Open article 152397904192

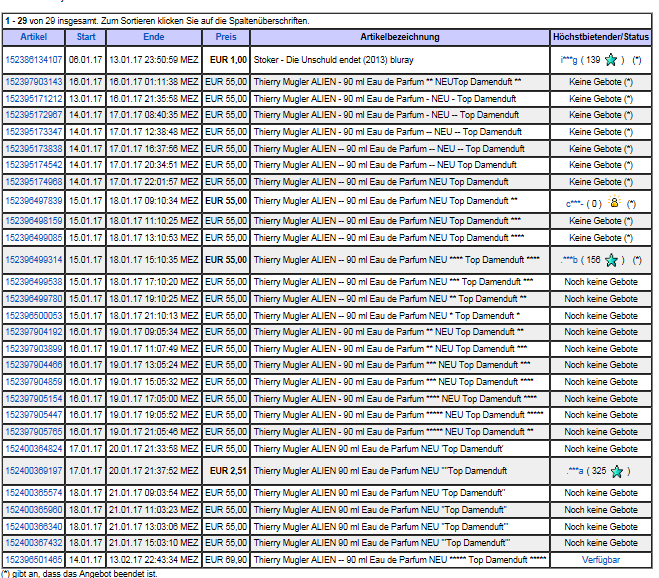pyautogui.click(x=34, y=332)
